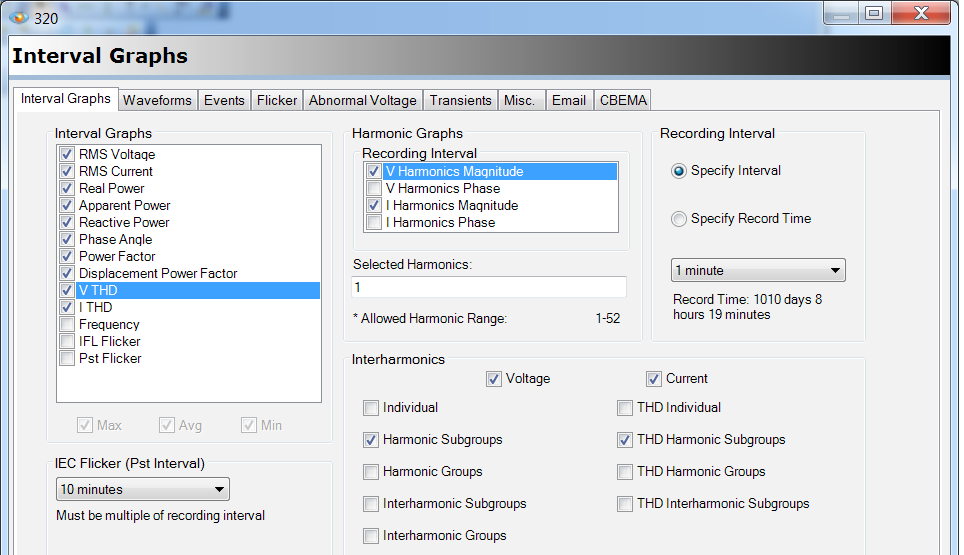Click the Selected Harmonics input field
Screen dimensions: 964x555
coord(489,287)
